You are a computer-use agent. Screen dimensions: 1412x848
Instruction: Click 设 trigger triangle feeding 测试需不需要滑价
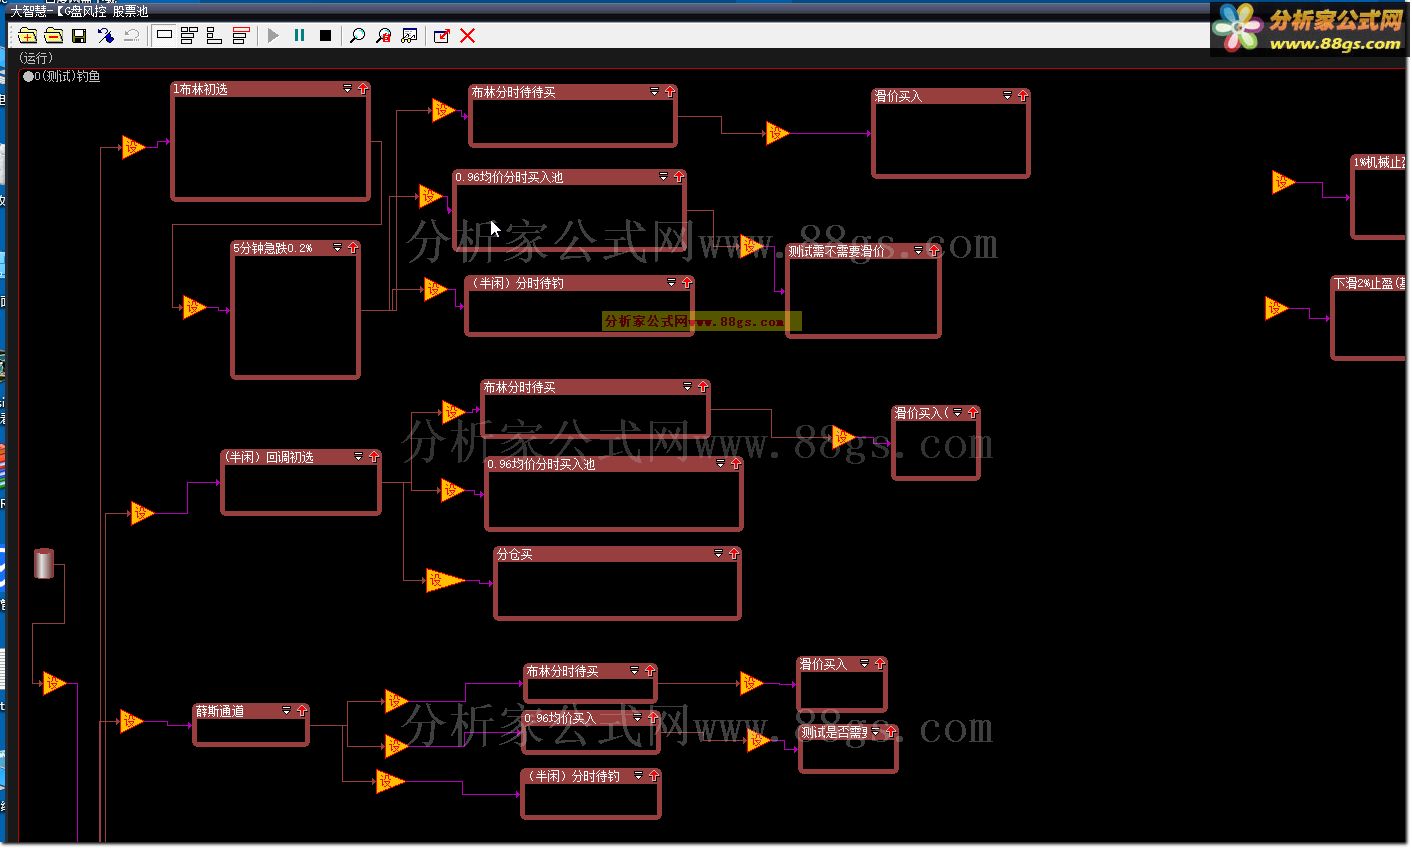[751, 246]
